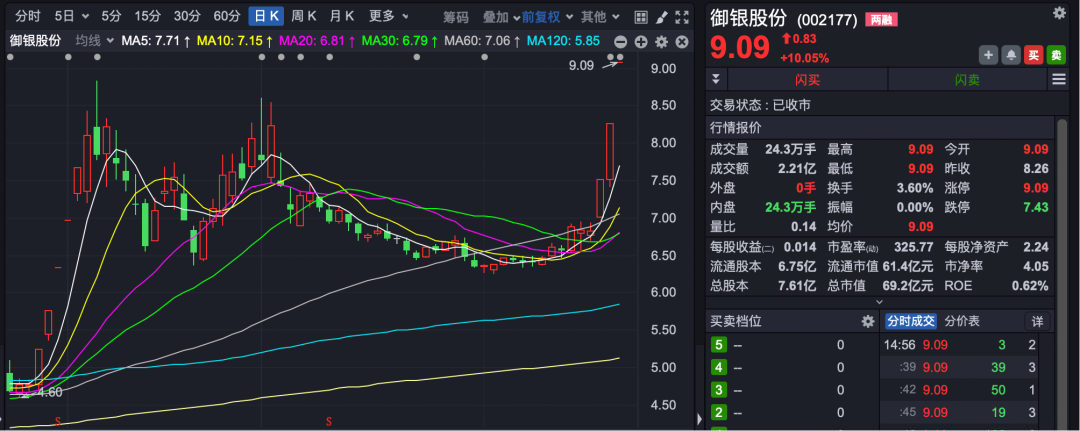
Task: Close the moving average indicator line
Action: [680, 41]
